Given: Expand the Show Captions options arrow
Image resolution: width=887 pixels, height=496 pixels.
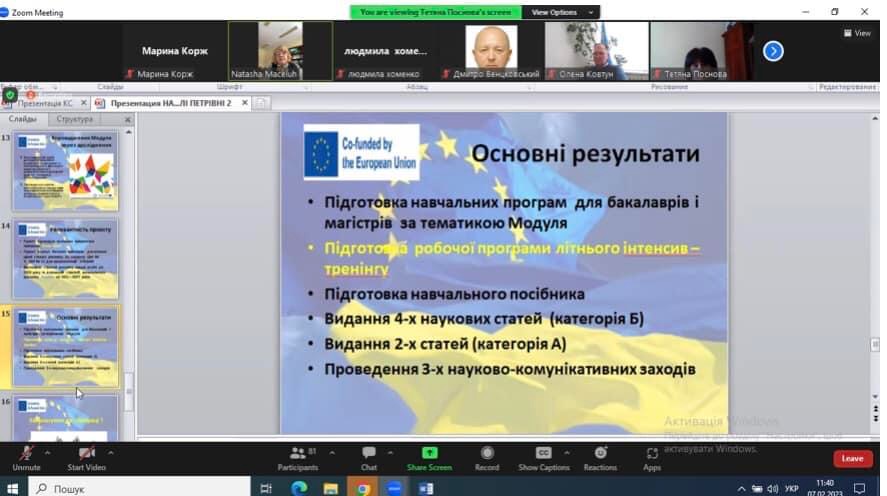Looking at the screenshot, I should coord(567,452).
